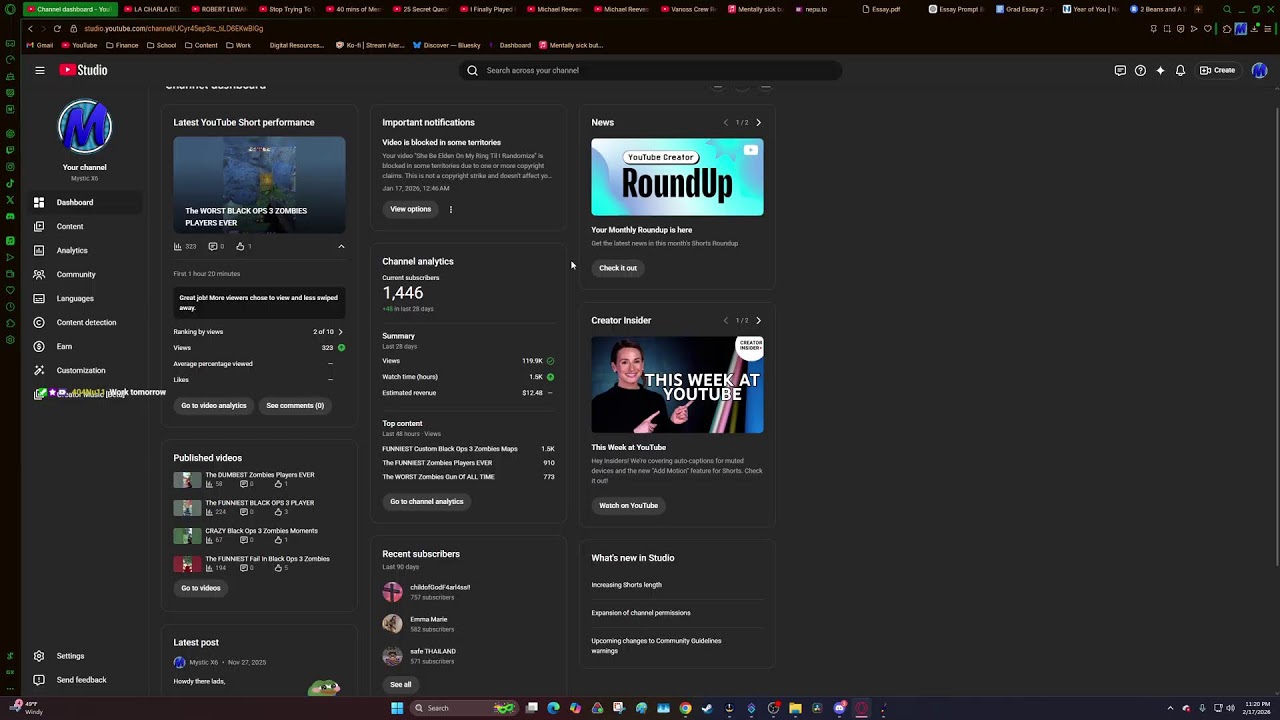
Task: Open notifications bell in Studio header
Action: [1180, 70]
